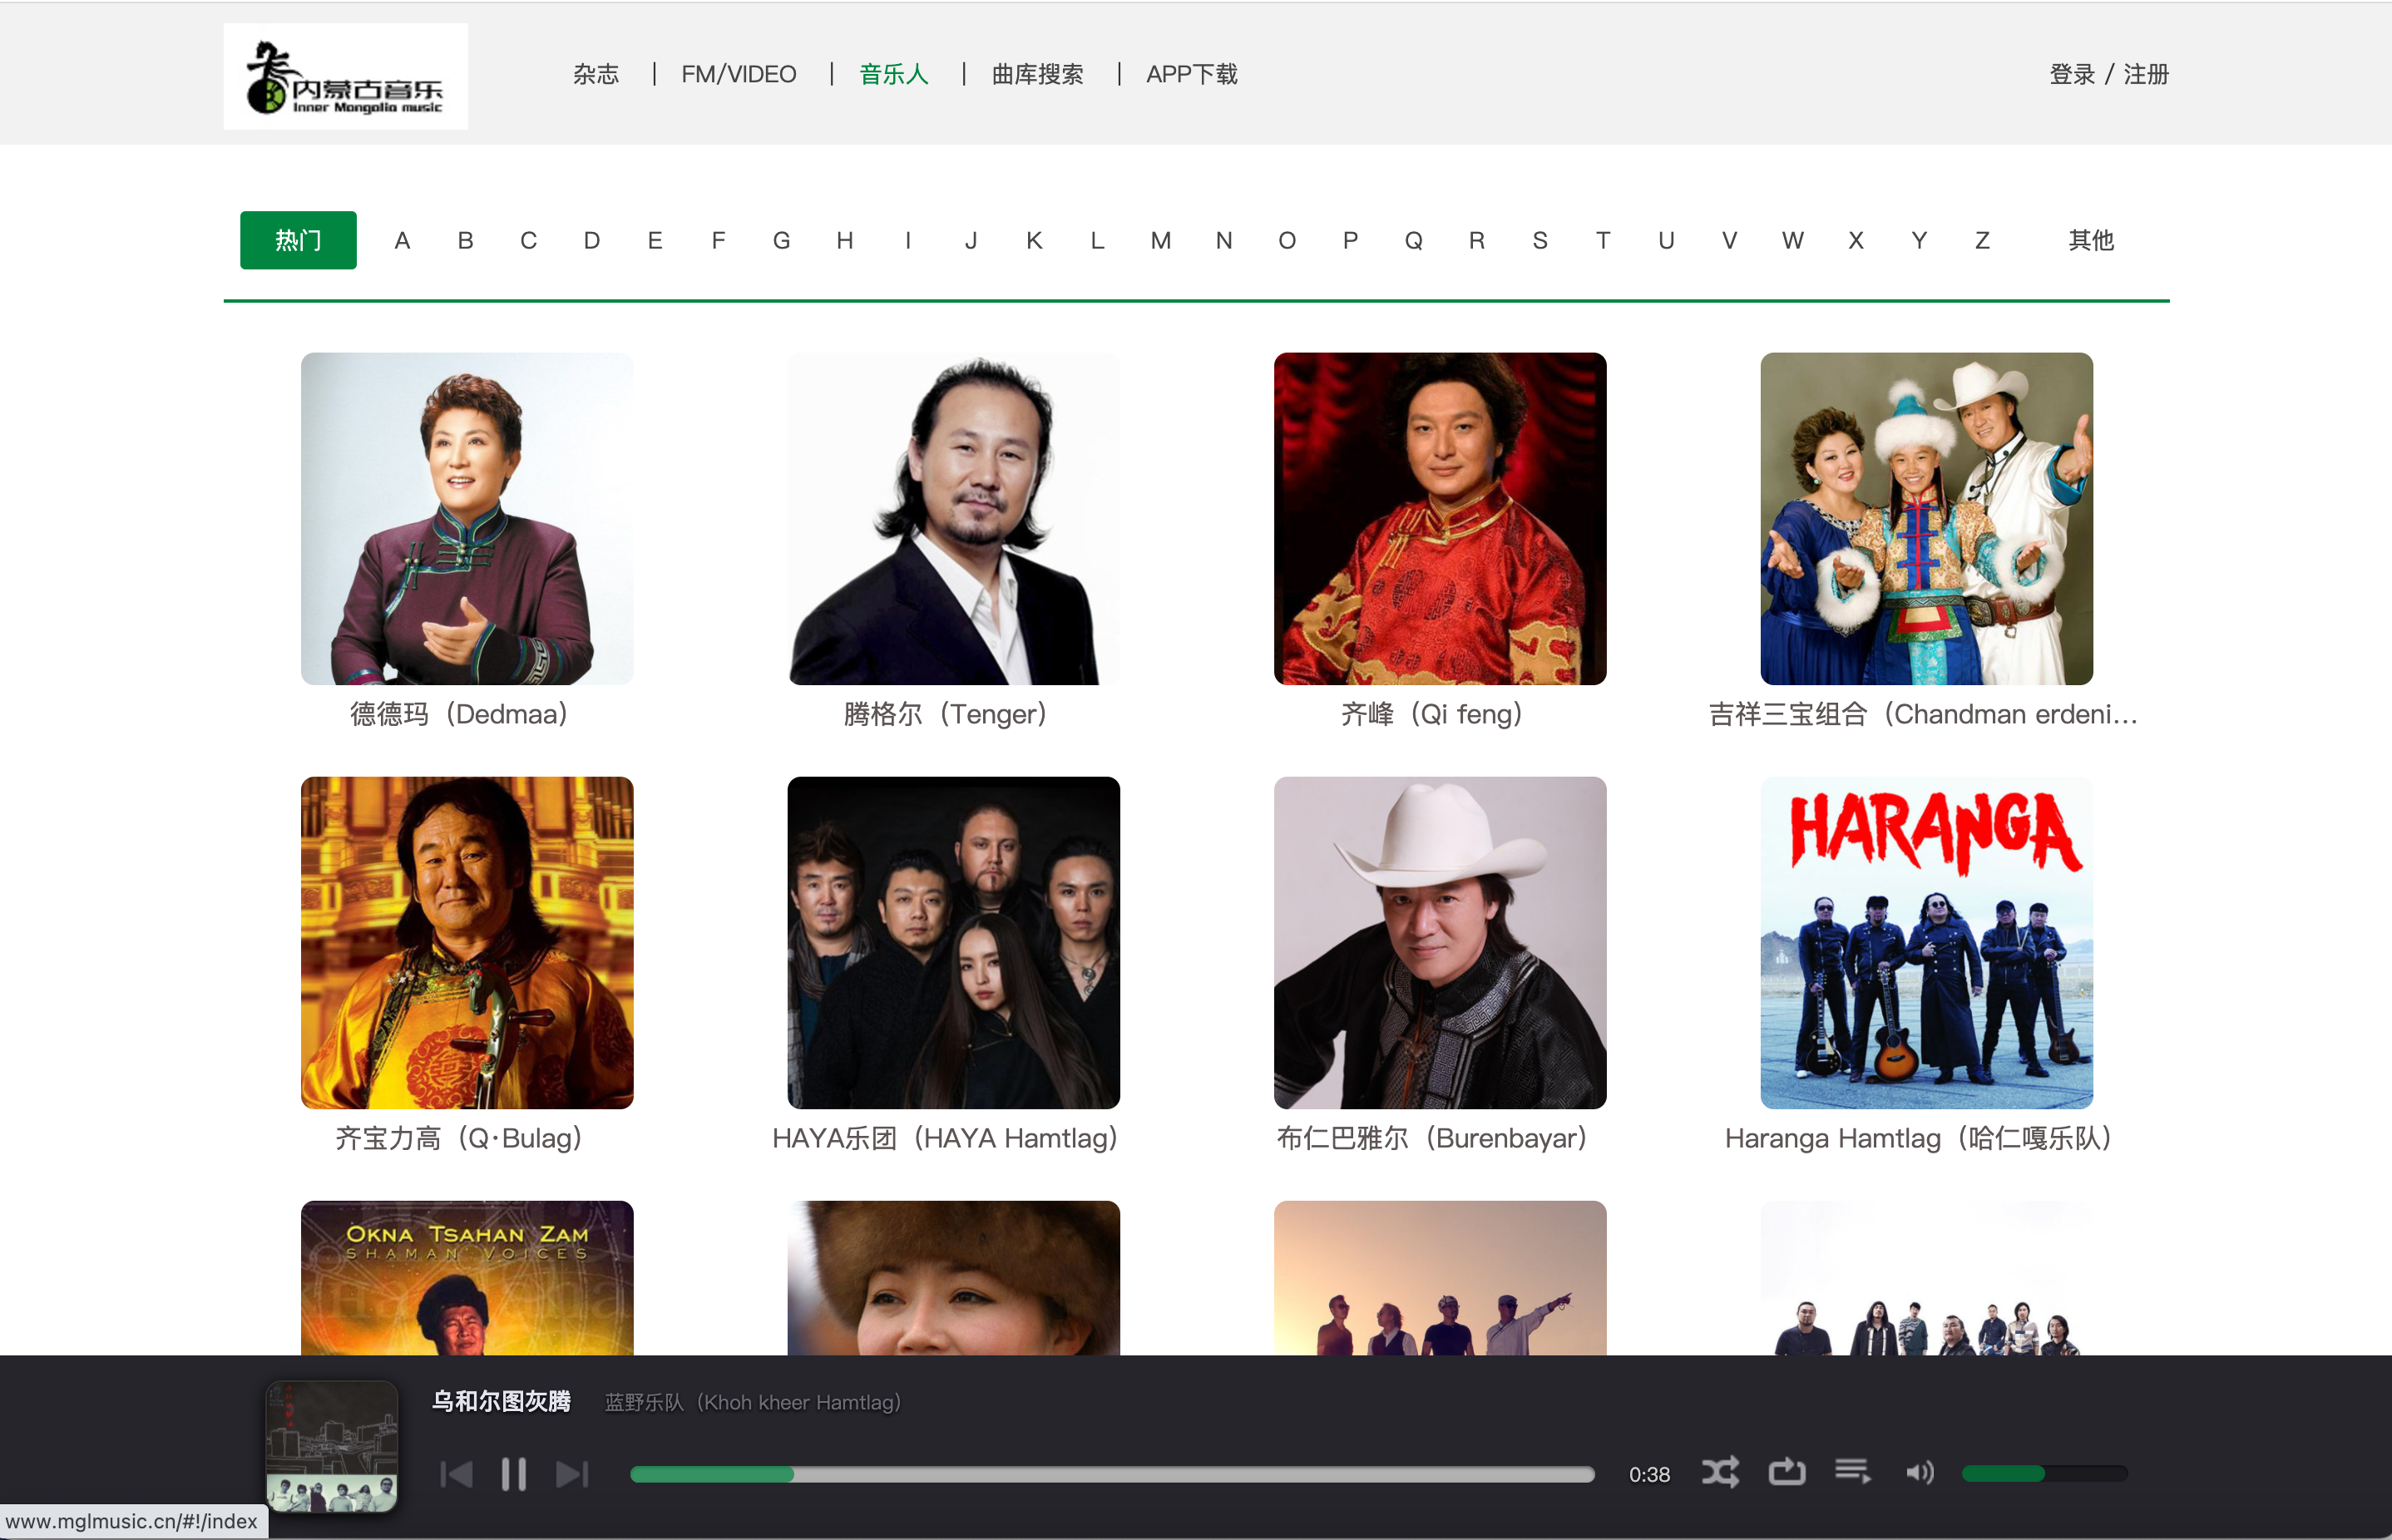Mute the volume speaker icon
The width and height of the screenshot is (2392, 1540).
pyautogui.click(x=1918, y=1472)
